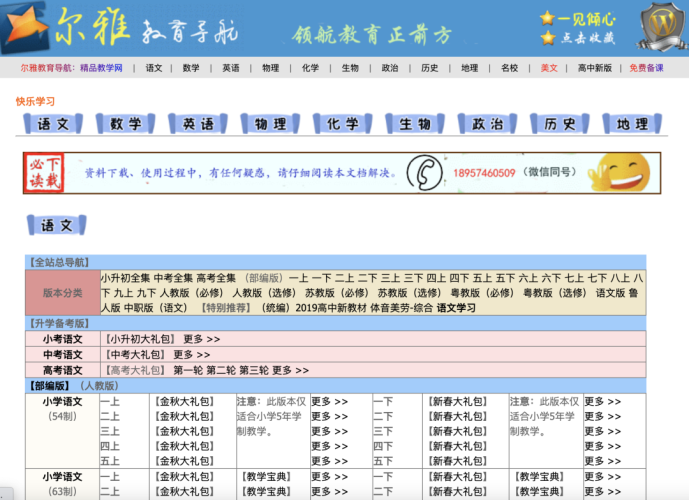
Task: Click the 【中考大礼包】 link
Action: click(x=136, y=354)
